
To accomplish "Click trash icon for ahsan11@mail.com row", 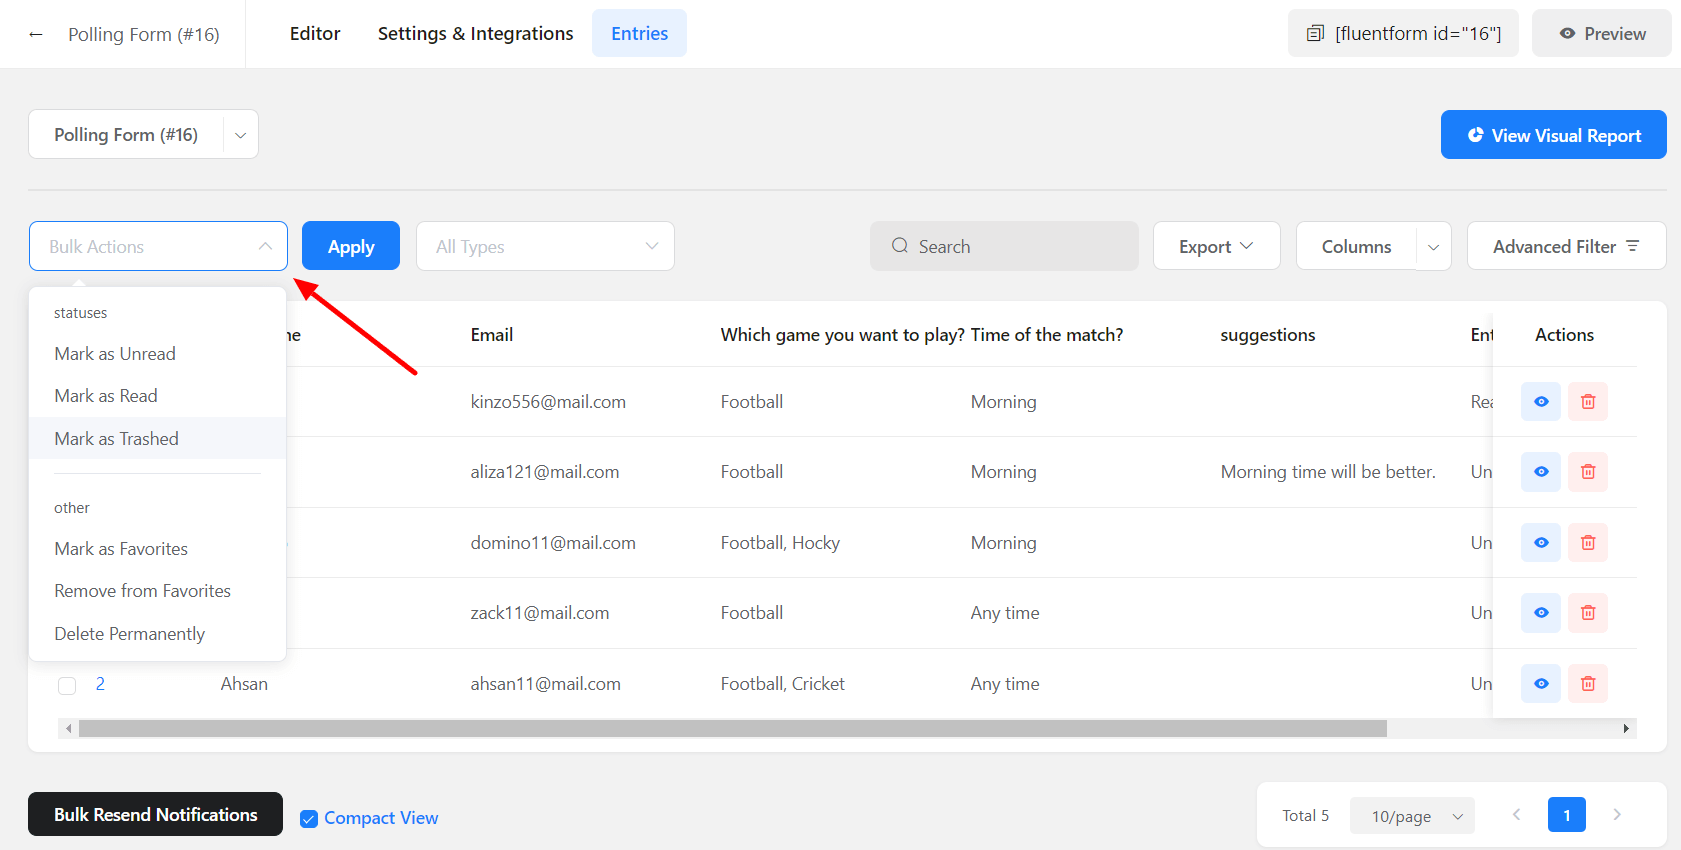I will 1587,684.
